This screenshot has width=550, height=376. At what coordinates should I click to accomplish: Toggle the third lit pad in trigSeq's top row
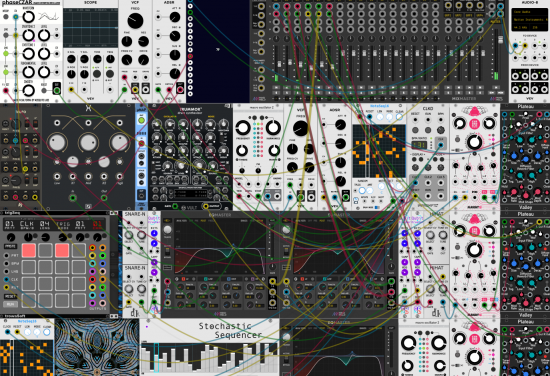tap(62, 250)
